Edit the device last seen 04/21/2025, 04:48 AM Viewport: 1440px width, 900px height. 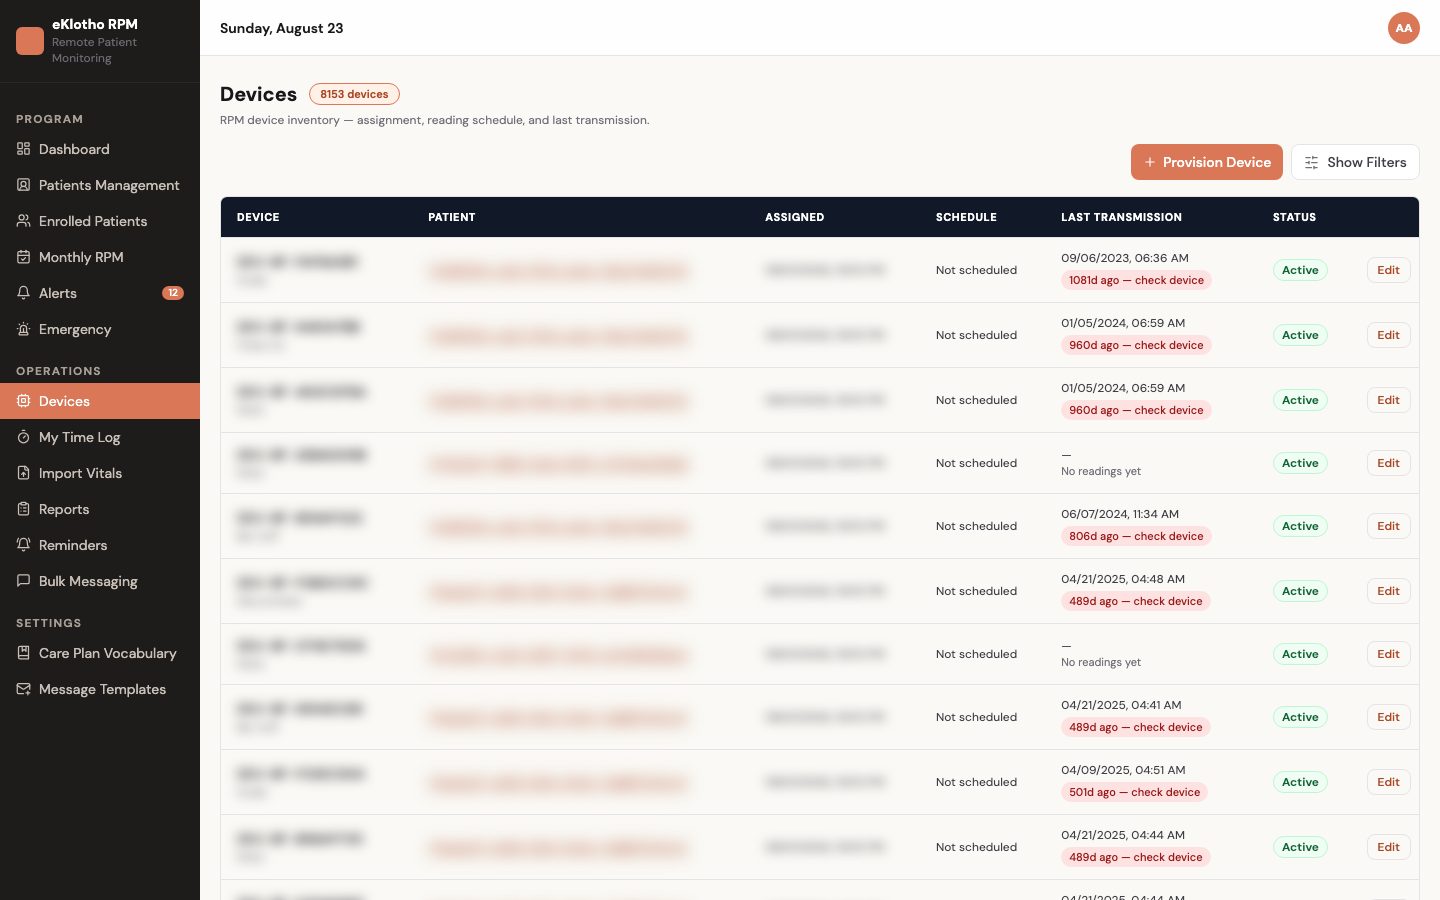tap(1388, 591)
